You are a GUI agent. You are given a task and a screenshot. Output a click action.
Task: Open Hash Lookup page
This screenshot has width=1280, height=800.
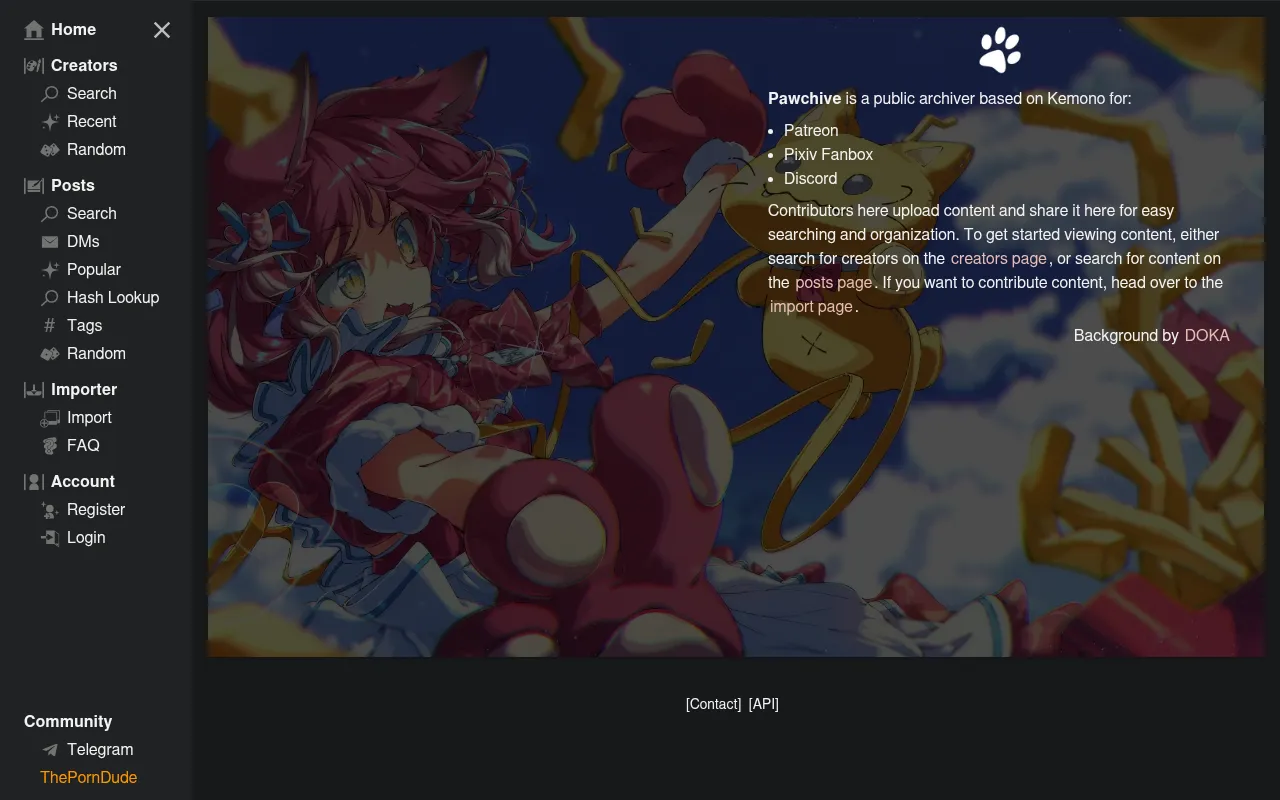point(113,298)
